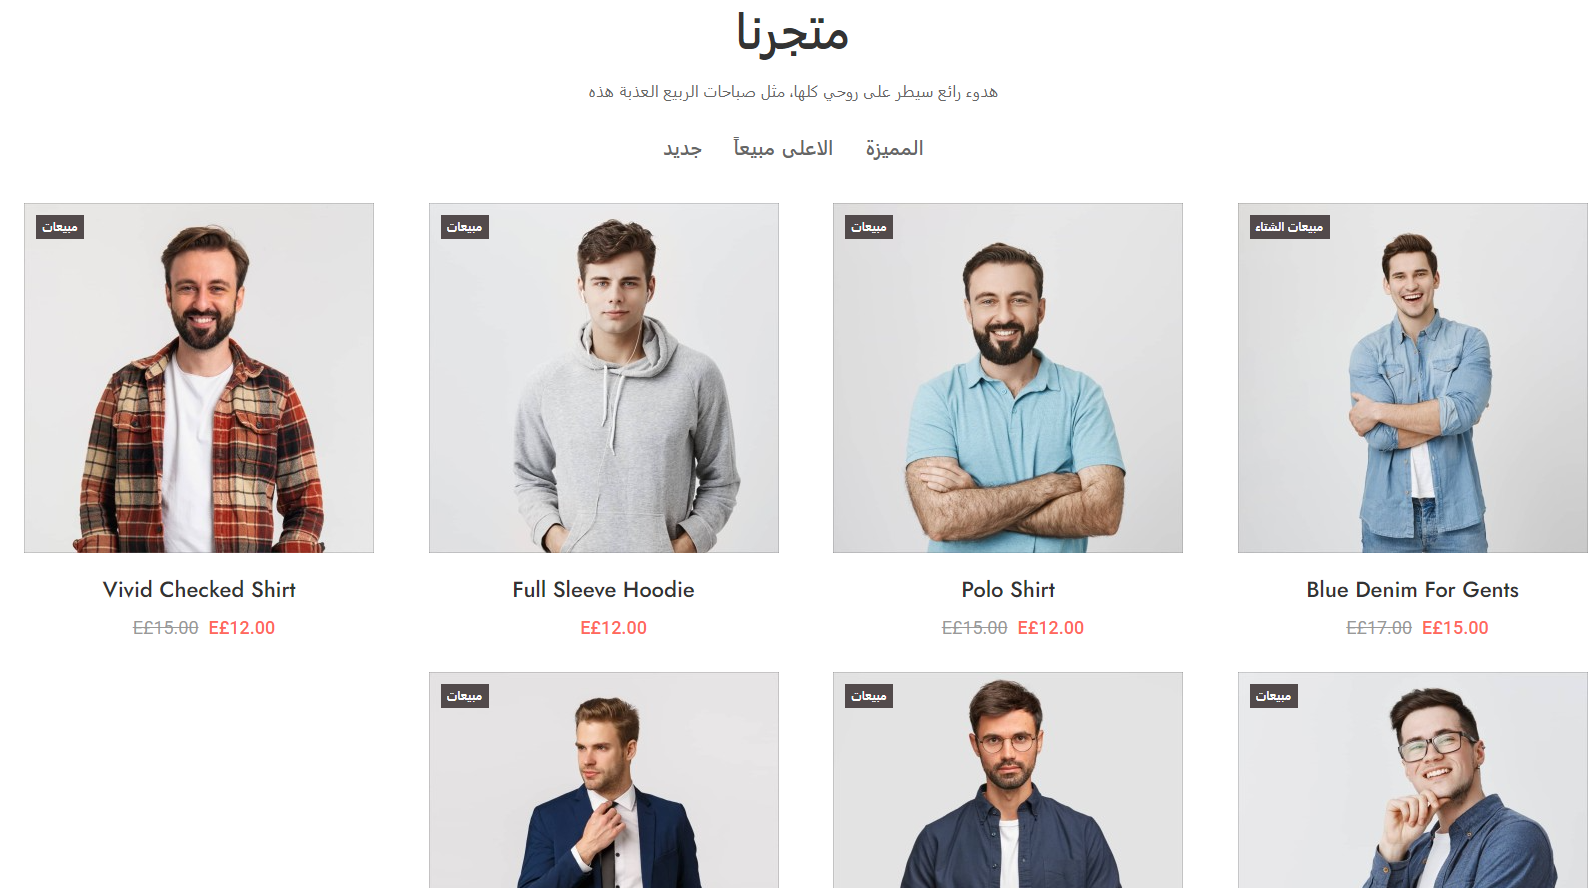The image size is (1596, 888).
Task: Click sale badge on Vivid Checked Shirt
Action: [60, 227]
